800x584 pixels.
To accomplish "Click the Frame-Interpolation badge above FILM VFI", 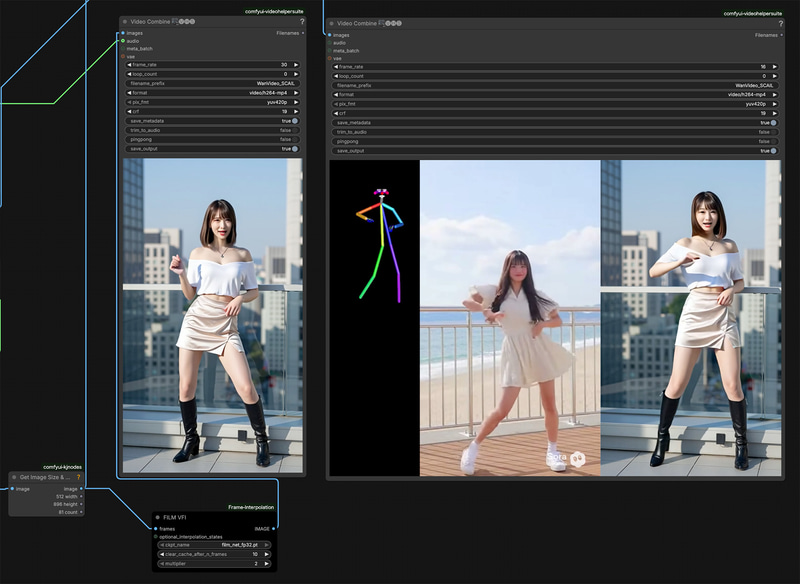I will coord(251,507).
